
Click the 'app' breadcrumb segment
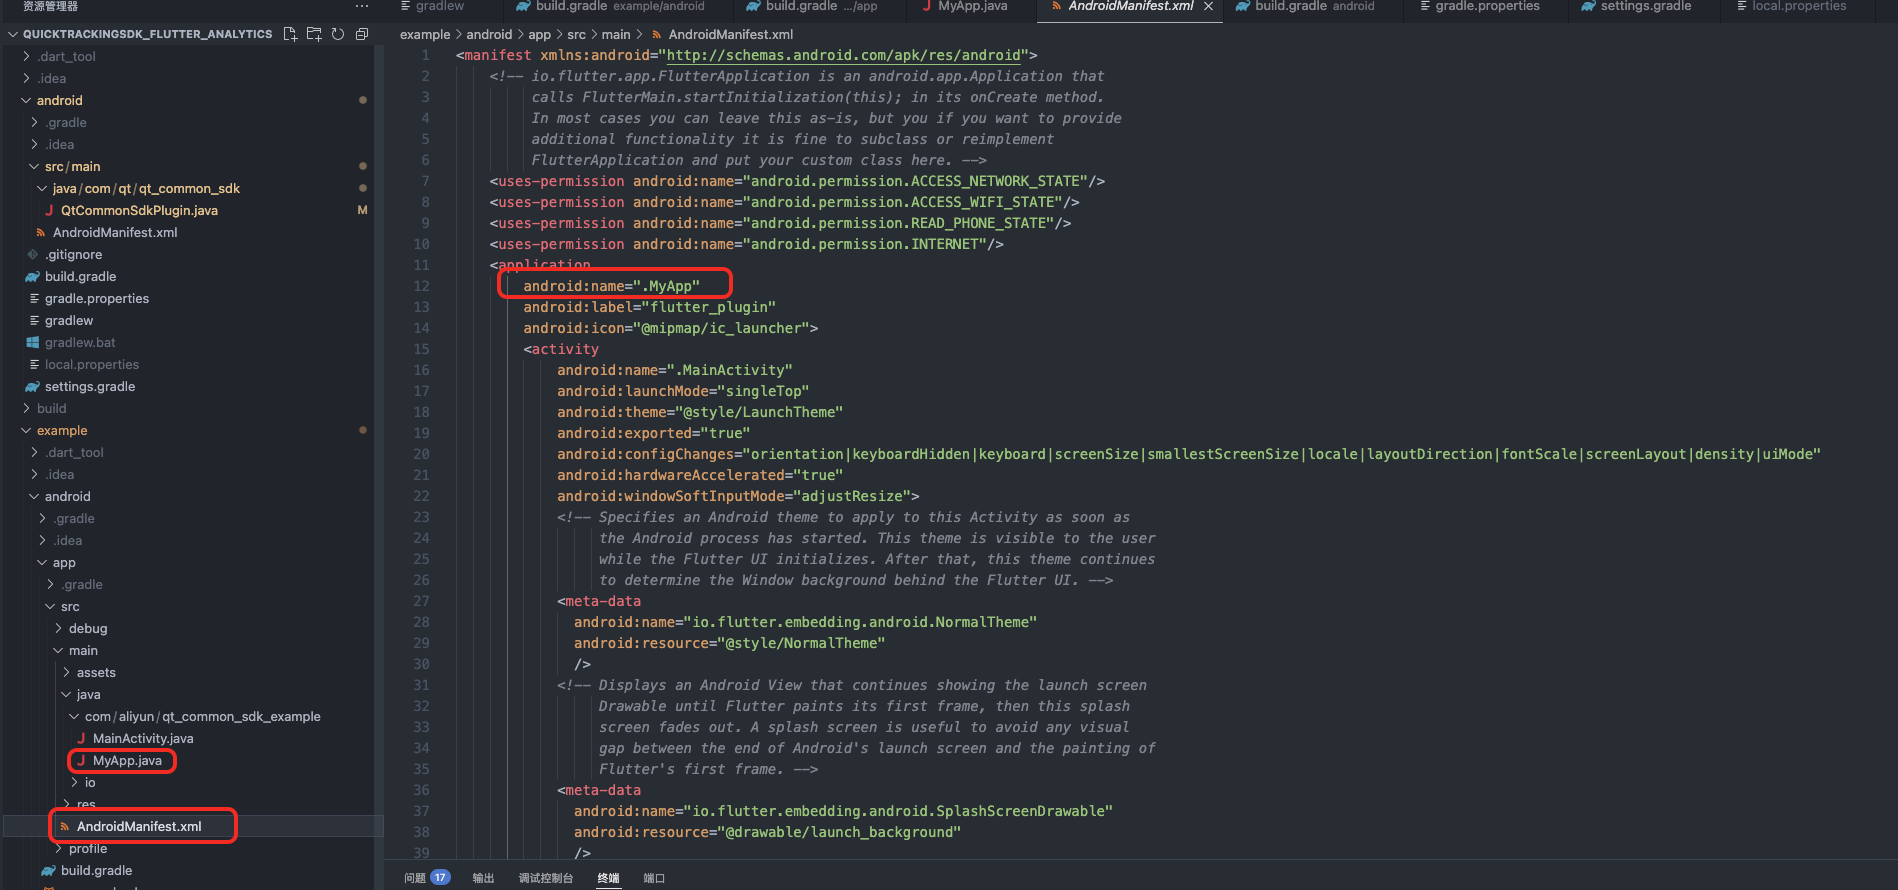tap(539, 34)
